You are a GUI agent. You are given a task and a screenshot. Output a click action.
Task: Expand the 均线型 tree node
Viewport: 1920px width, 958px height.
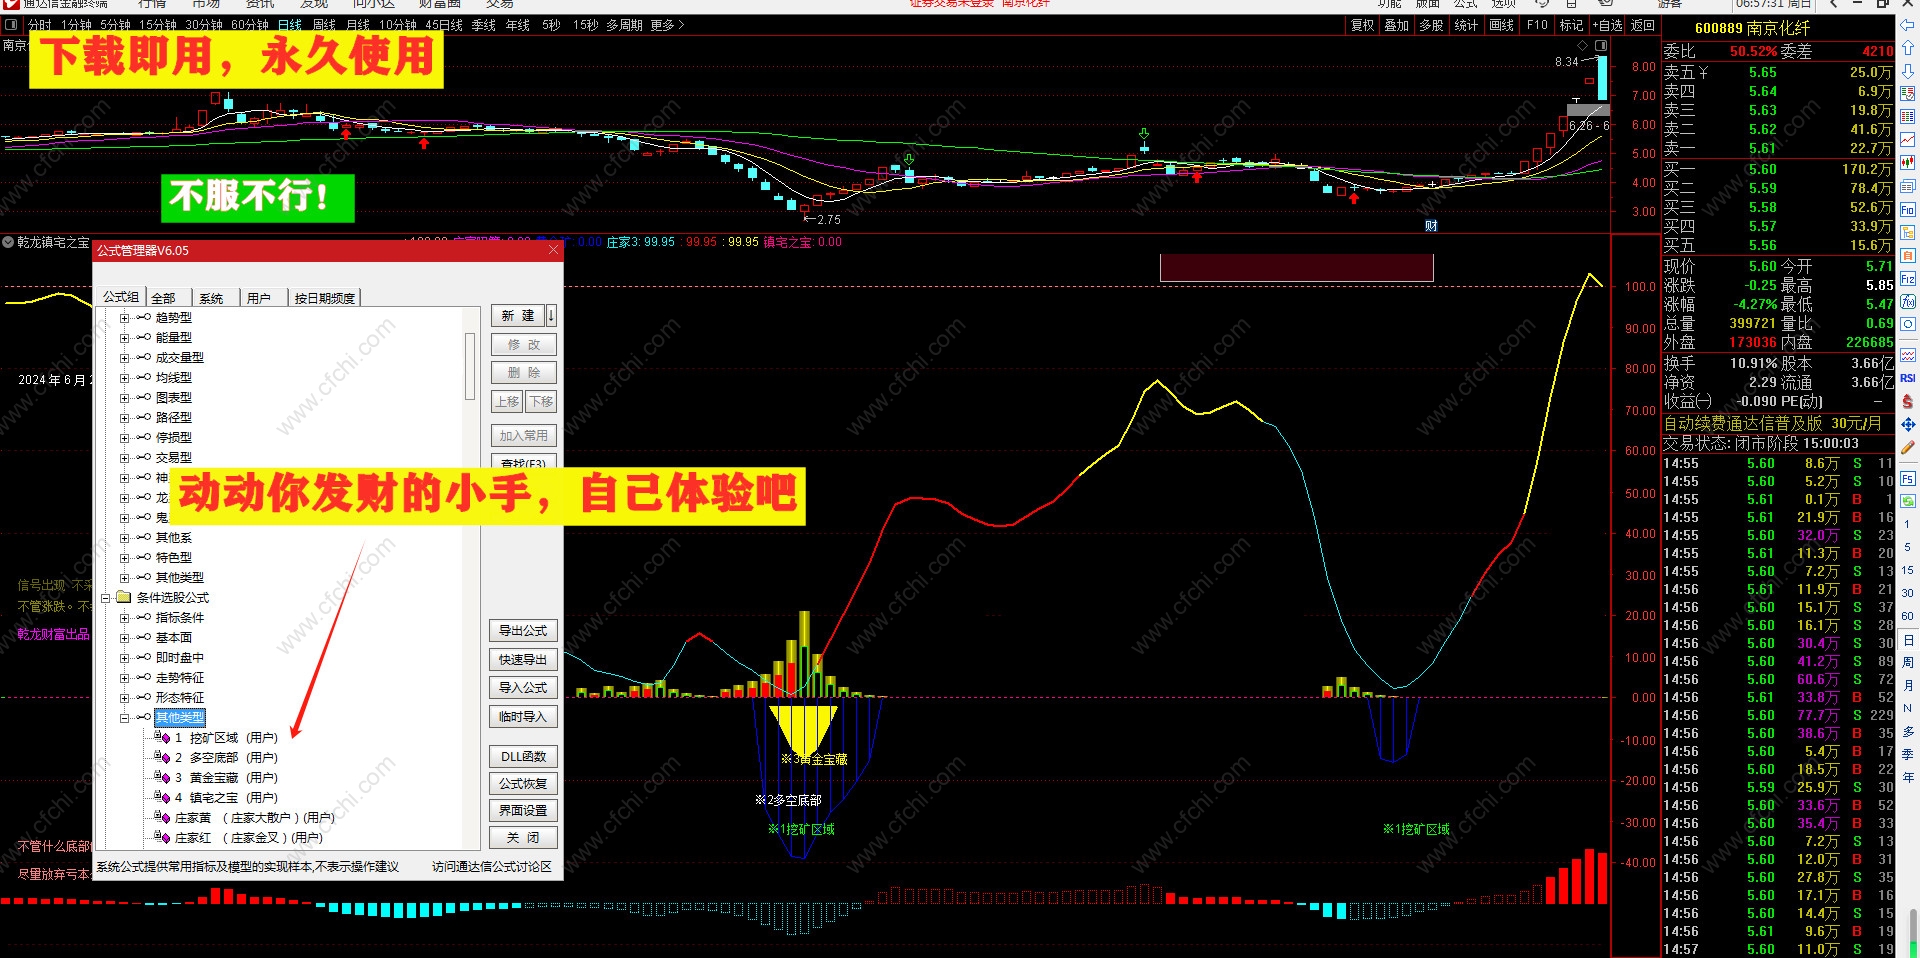pyautogui.click(x=124, y=378)
